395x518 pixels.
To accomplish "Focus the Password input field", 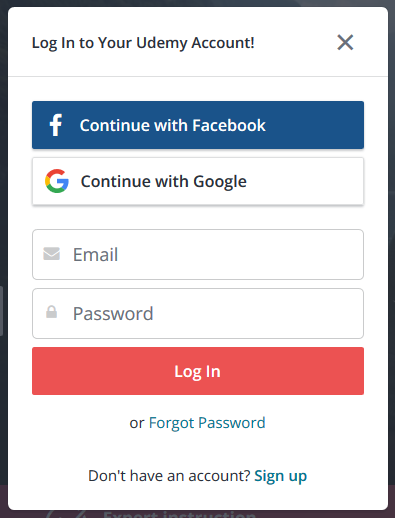I will coord(198,313).
